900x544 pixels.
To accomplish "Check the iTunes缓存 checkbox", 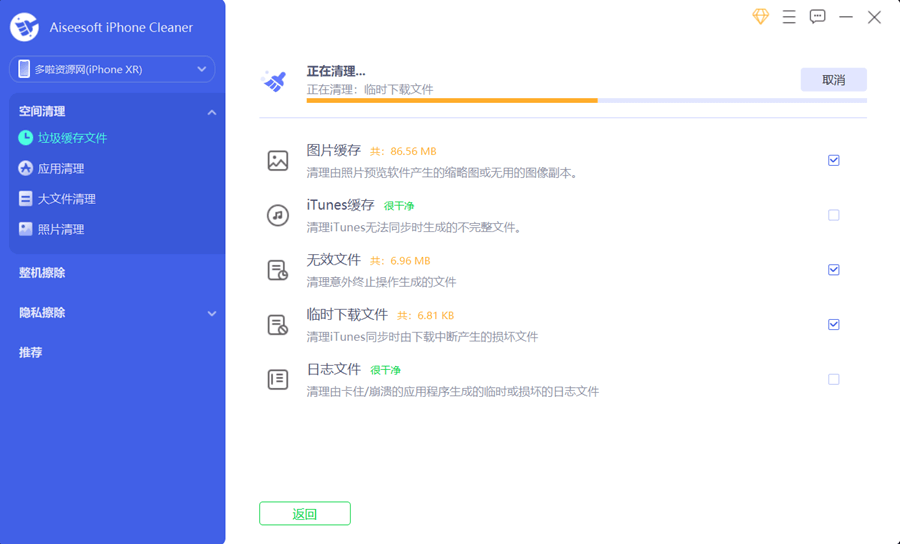I will coord(833,215).
